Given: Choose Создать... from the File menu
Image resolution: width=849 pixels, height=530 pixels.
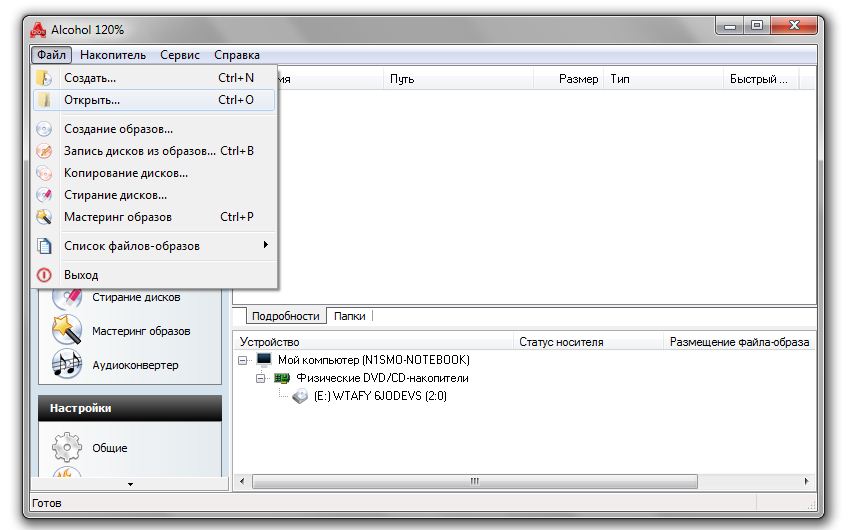Looking at the screenshot, I should 154,78.
